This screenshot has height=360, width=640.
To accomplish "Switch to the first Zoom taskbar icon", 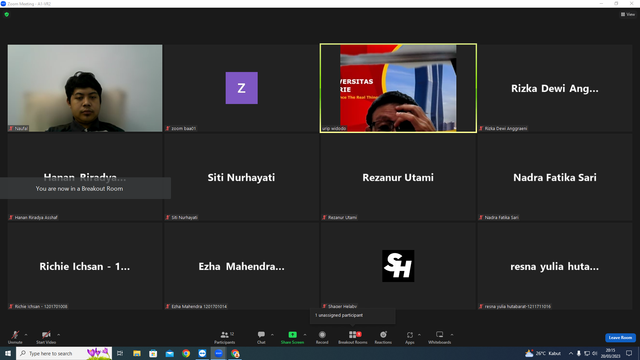I will [x=202, y=353].
